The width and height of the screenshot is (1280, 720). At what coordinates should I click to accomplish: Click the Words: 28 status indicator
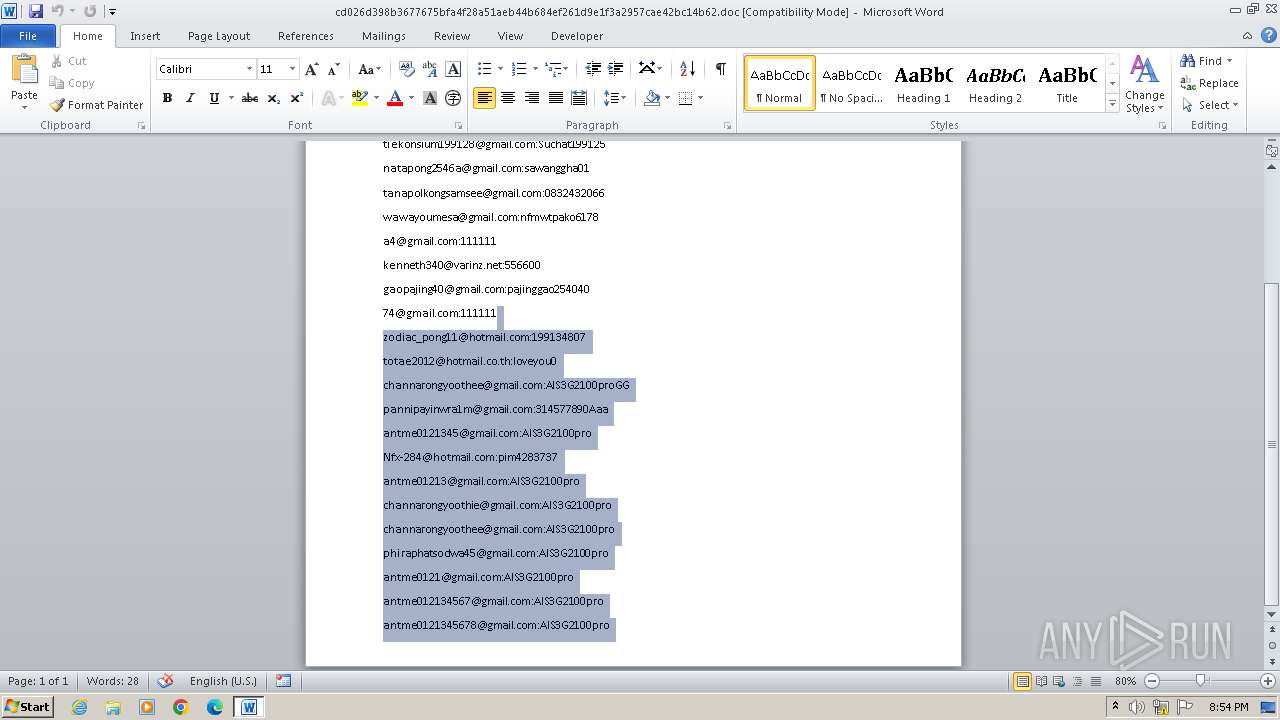tap(113, 681)
